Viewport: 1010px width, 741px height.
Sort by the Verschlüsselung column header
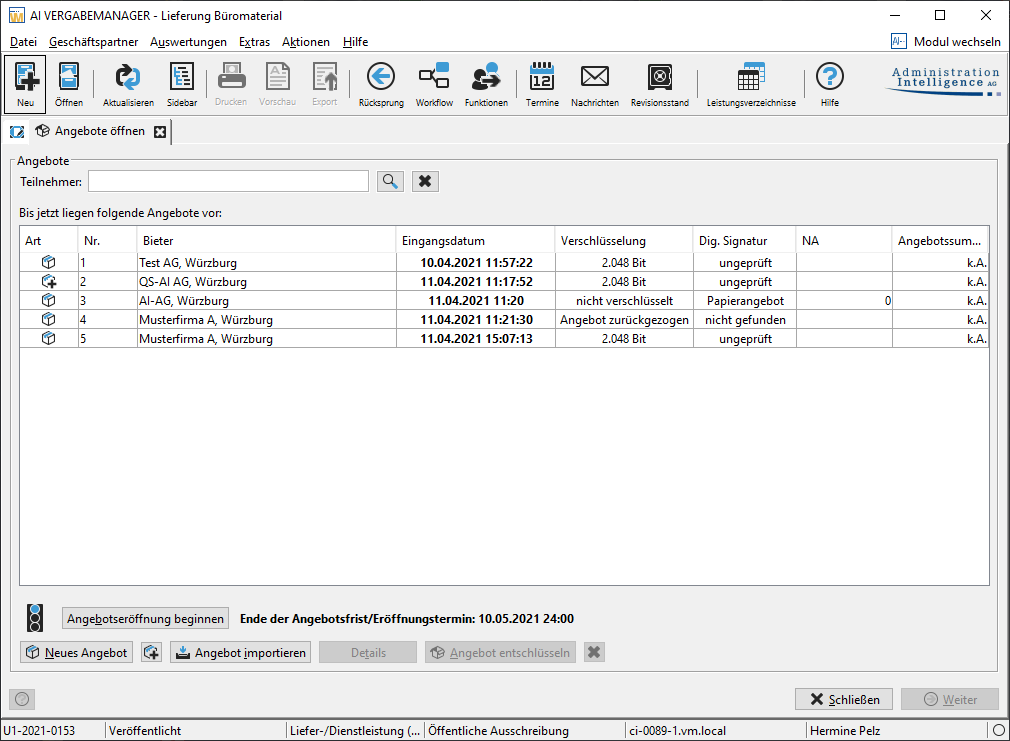tap(624, 240)
